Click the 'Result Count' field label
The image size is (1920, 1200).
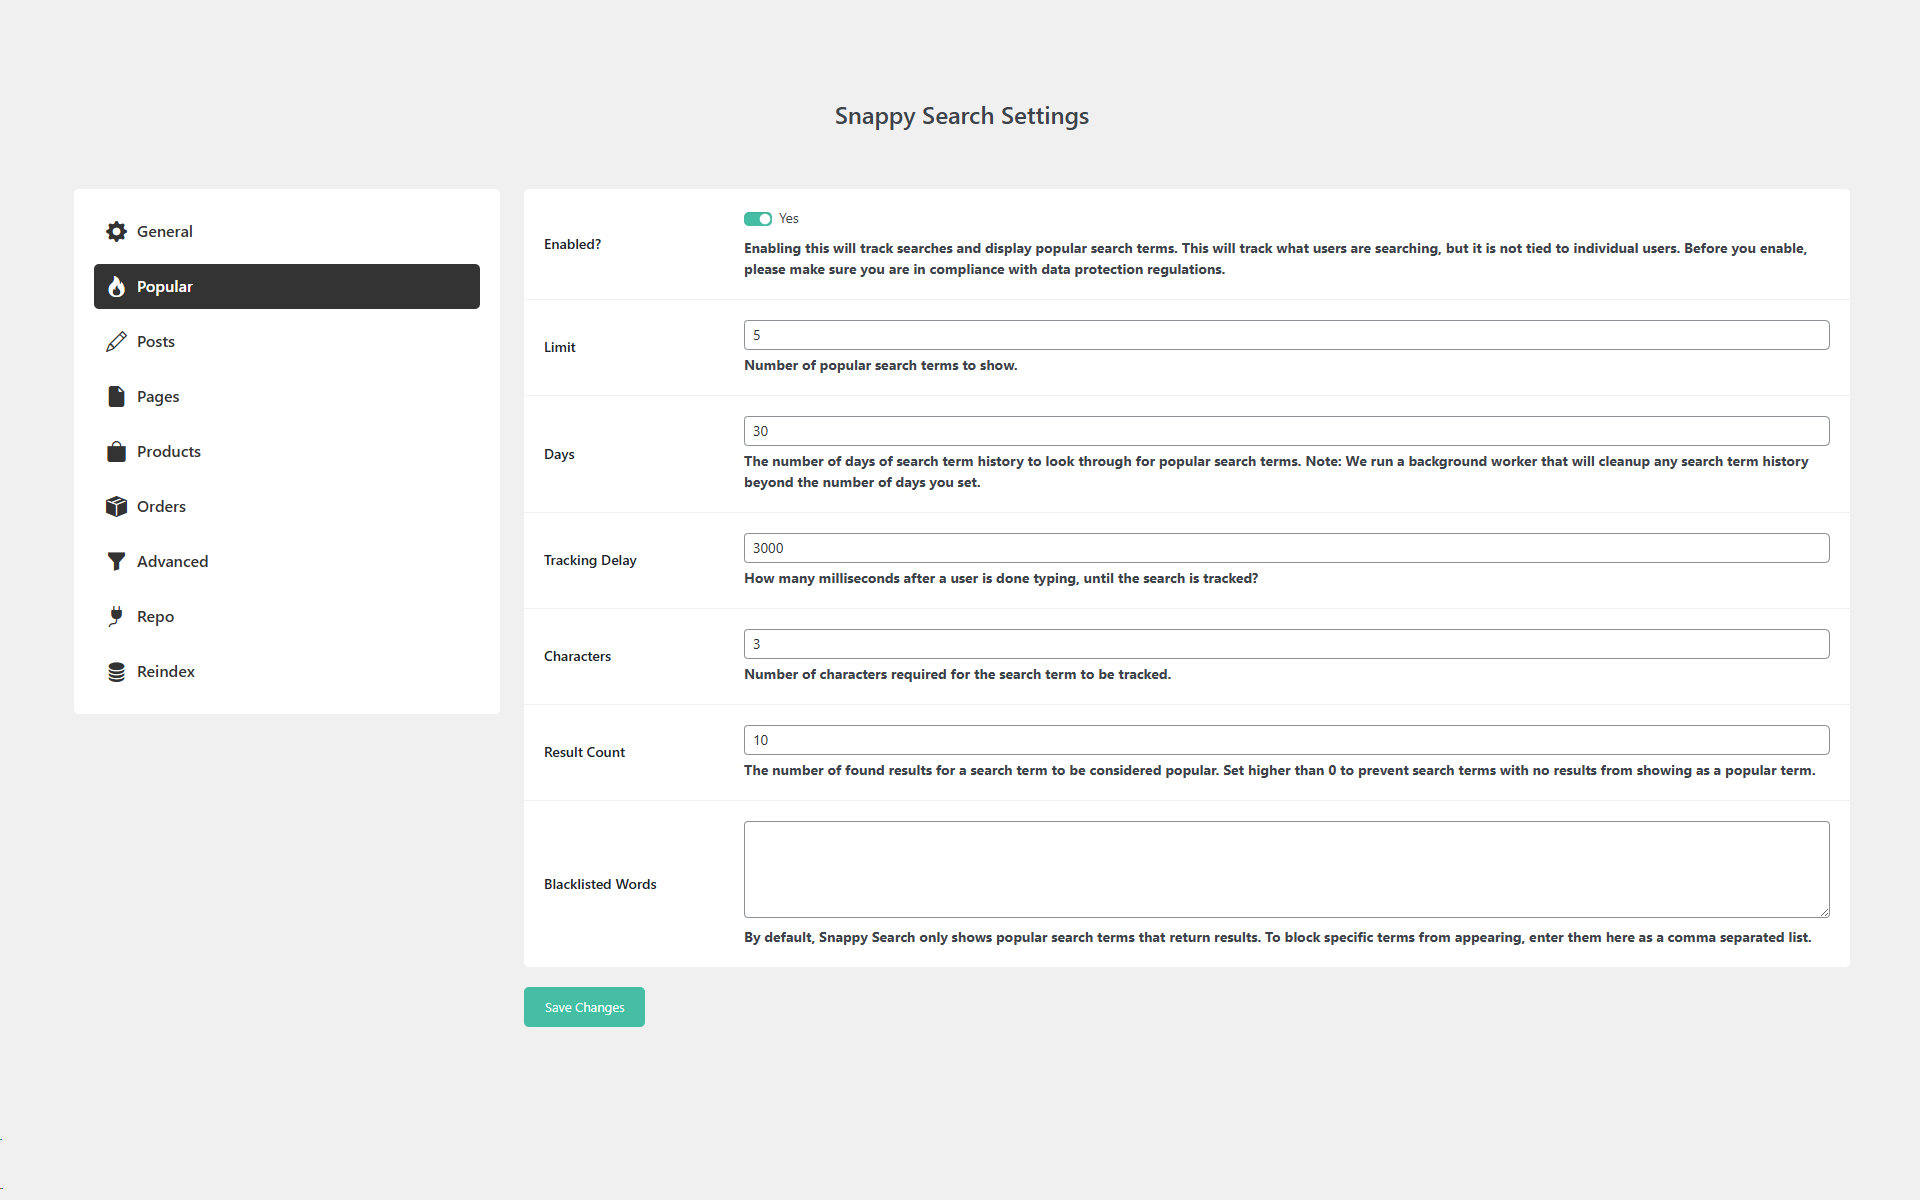coord(584,752)
